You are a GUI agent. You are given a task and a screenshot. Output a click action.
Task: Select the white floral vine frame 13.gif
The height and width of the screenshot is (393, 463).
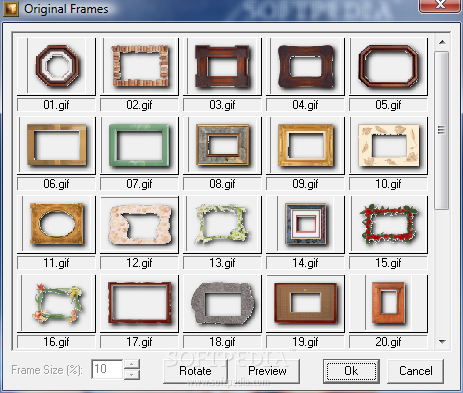click(222, 224)
